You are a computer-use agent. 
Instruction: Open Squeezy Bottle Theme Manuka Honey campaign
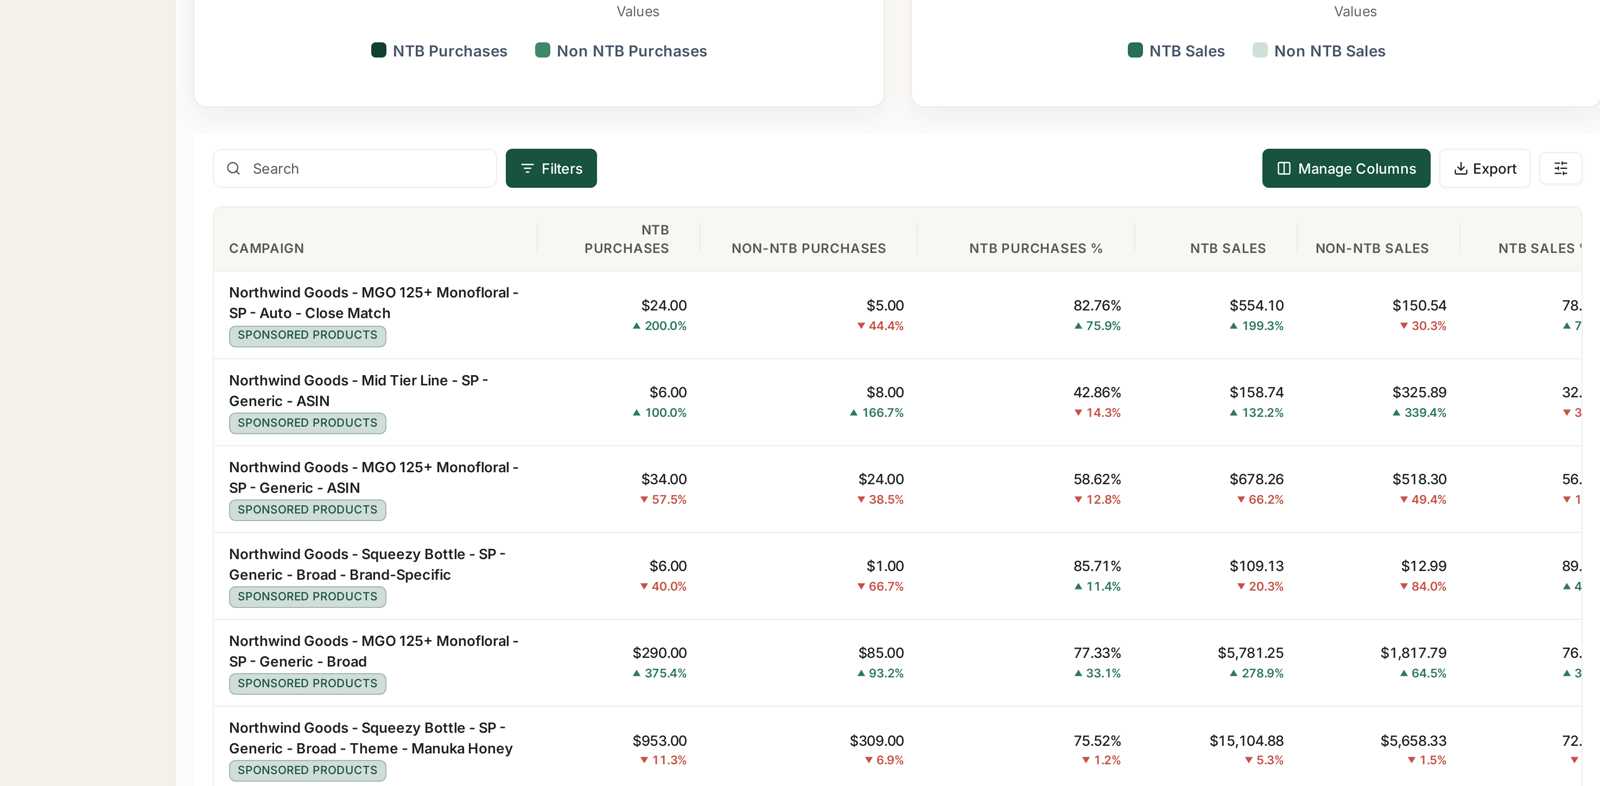pyautogui.click(x=371, y=738)
